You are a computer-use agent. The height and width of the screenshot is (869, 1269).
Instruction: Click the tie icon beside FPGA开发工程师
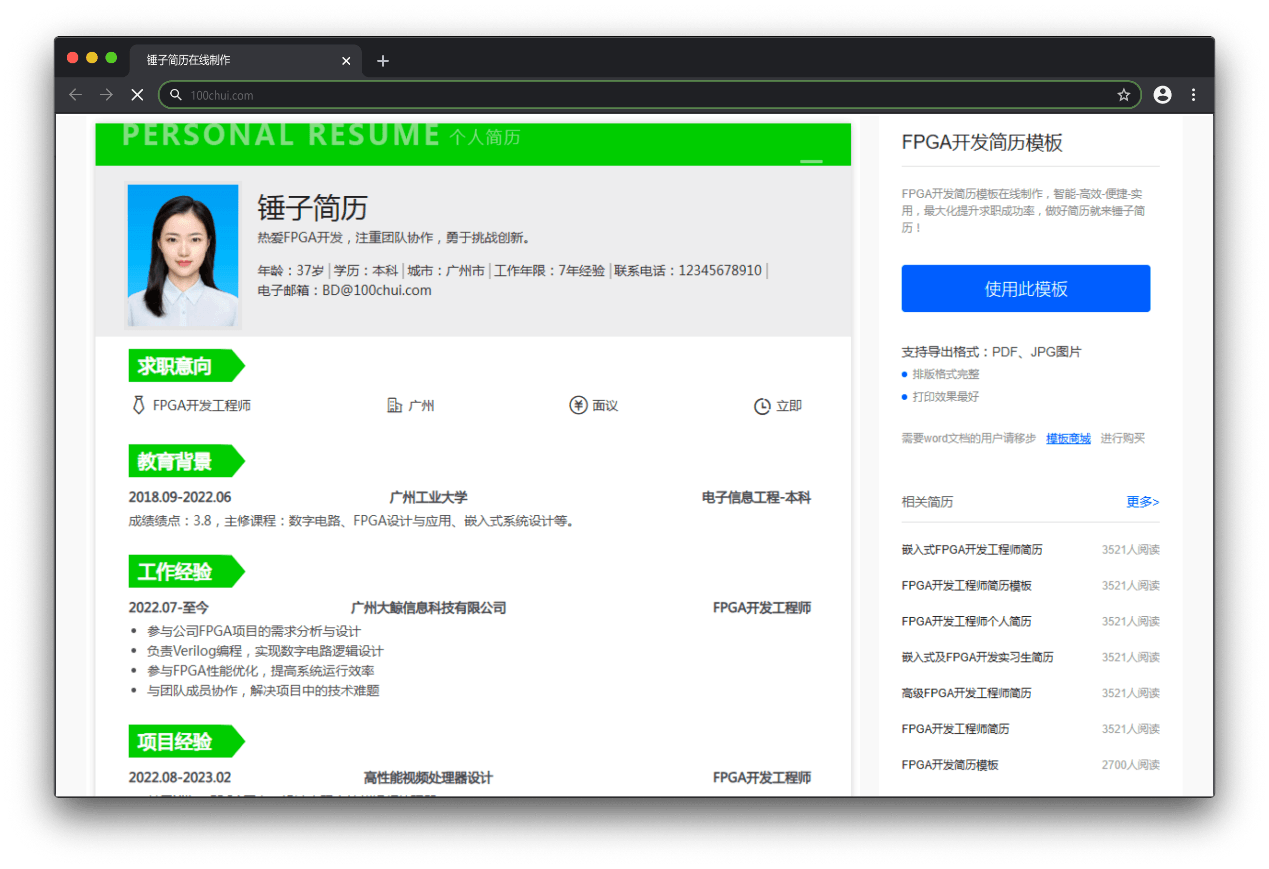[x=137, y=406]
